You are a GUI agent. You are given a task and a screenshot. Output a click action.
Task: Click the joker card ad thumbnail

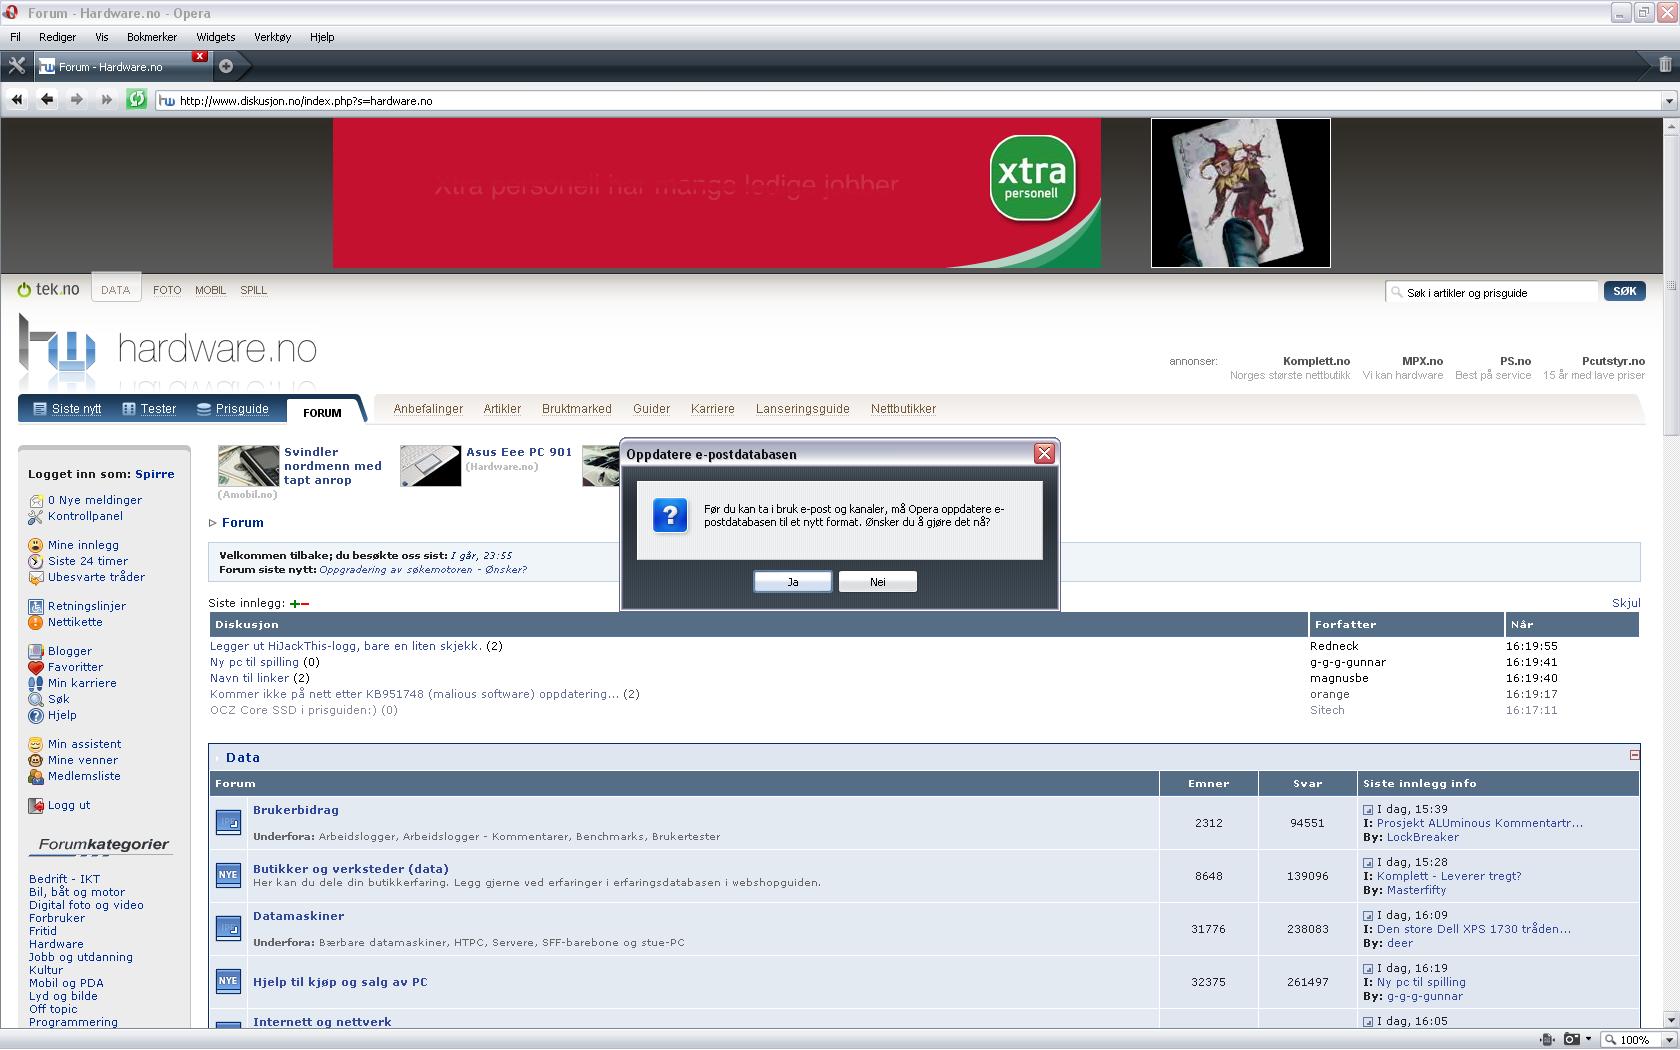coord(1241,193)
